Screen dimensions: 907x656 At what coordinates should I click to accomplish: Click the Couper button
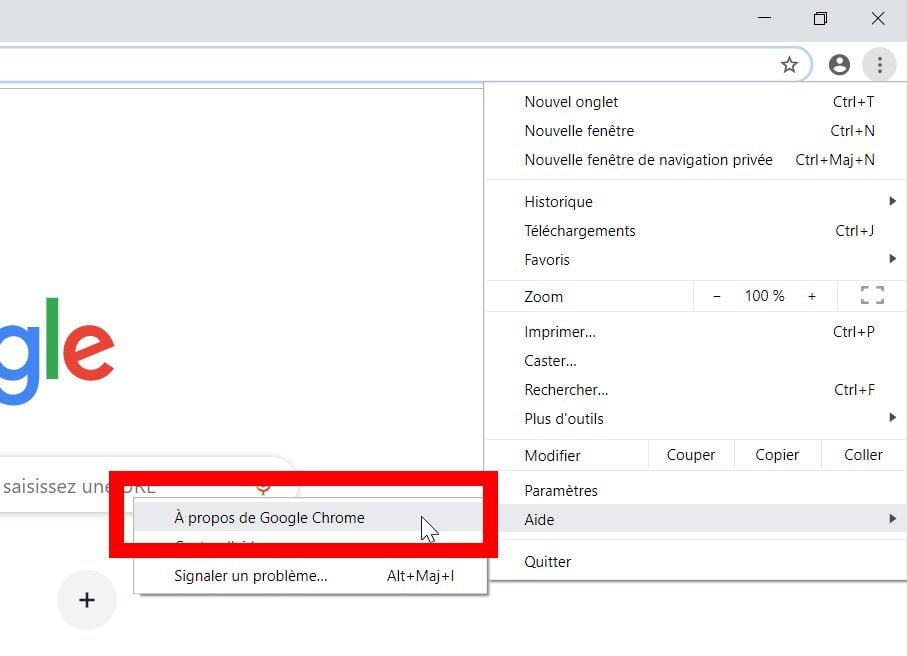point(691,455)
